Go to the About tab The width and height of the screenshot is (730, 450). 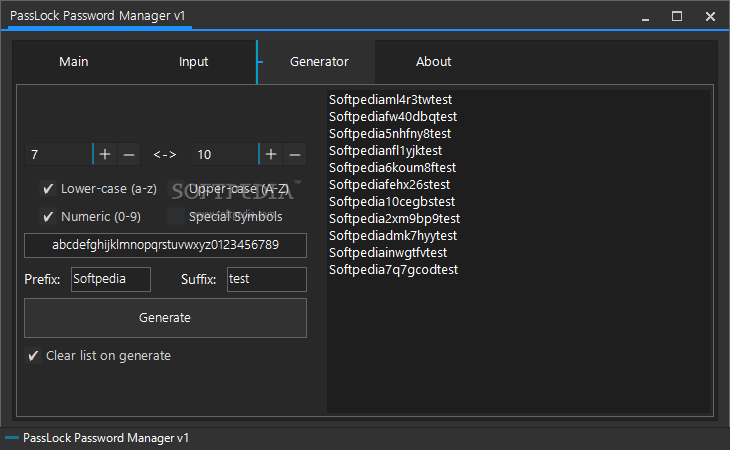click(433, 61)
